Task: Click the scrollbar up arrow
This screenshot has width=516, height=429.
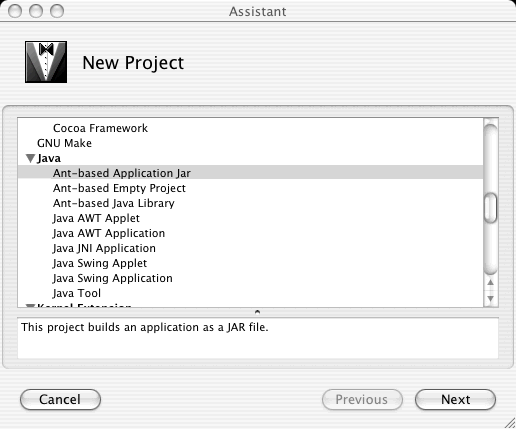Action: (490, 283)
